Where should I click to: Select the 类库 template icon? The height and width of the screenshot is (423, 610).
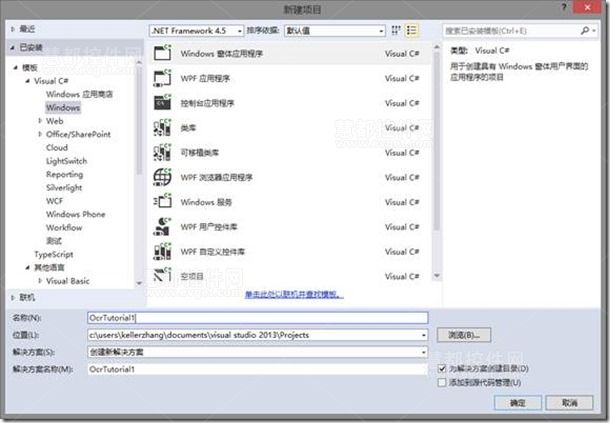pos(163,128)
